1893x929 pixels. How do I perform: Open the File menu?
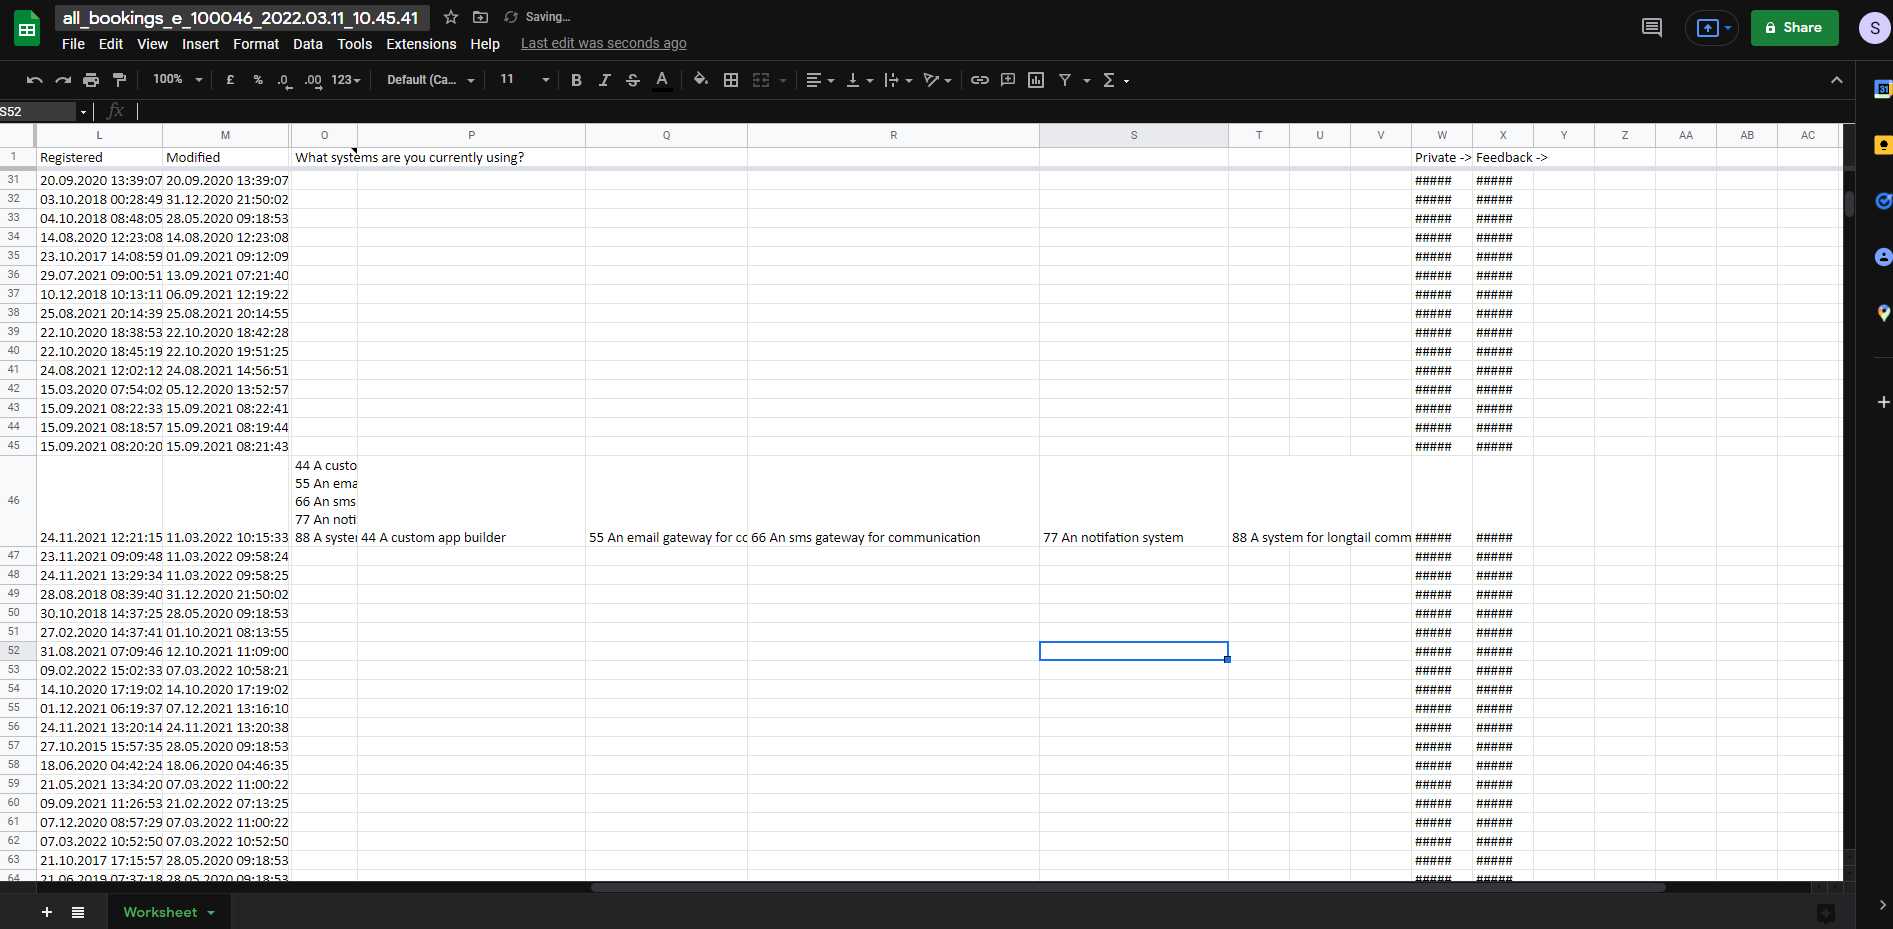(x=73, y=44)
